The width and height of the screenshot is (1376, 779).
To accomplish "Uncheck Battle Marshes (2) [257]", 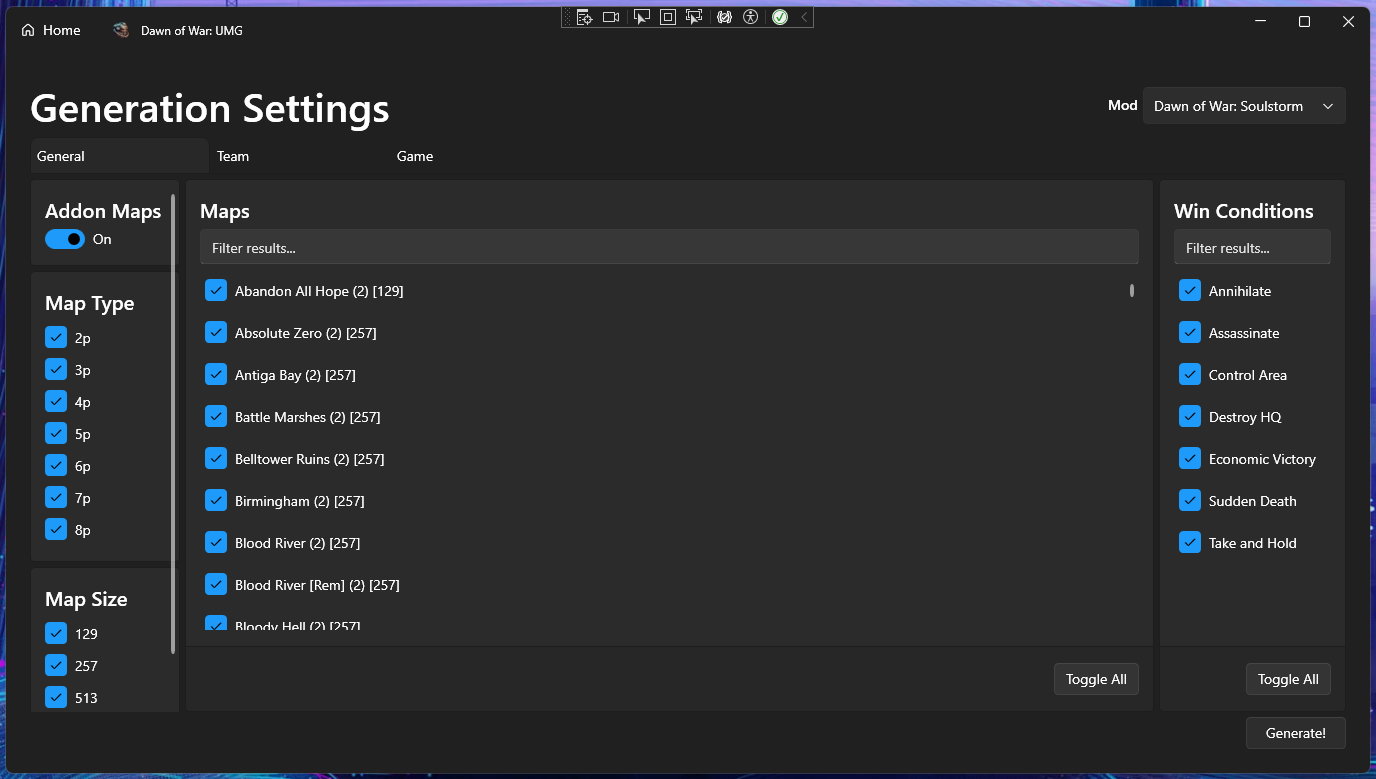I will coord(216,416).
